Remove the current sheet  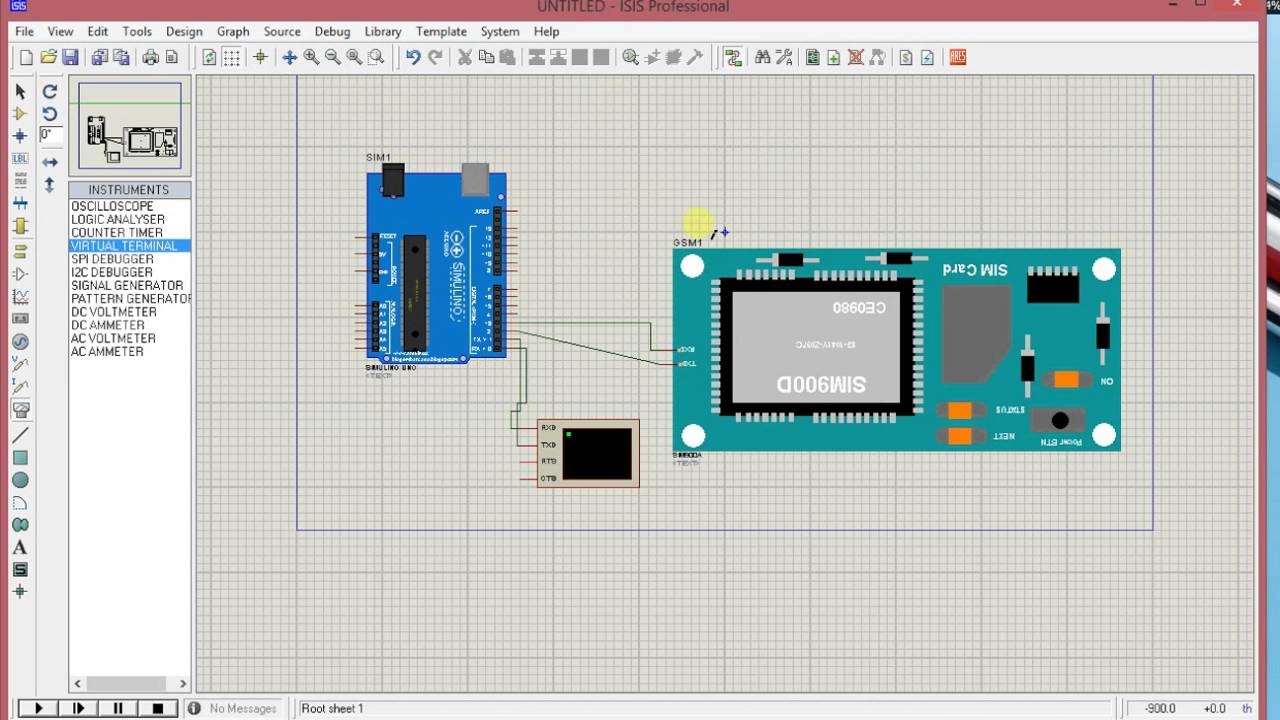coord(856,57)
